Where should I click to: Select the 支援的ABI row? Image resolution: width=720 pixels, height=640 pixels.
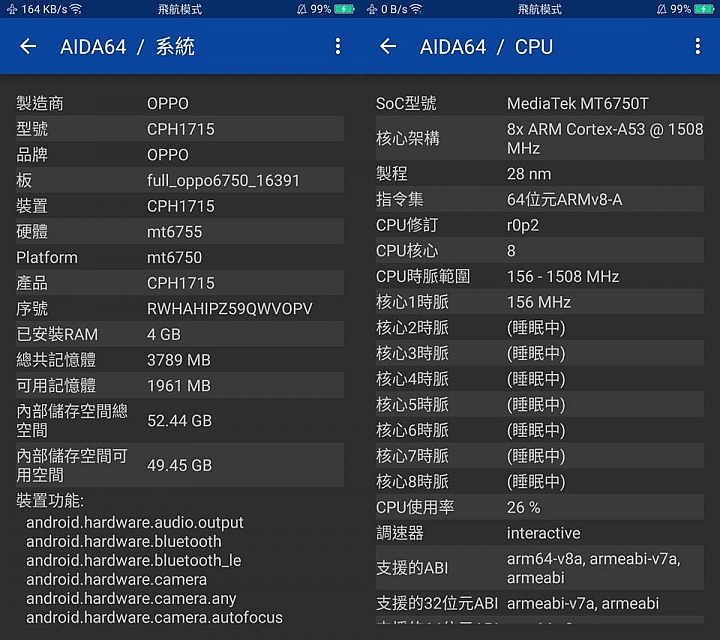coord(540,568)
